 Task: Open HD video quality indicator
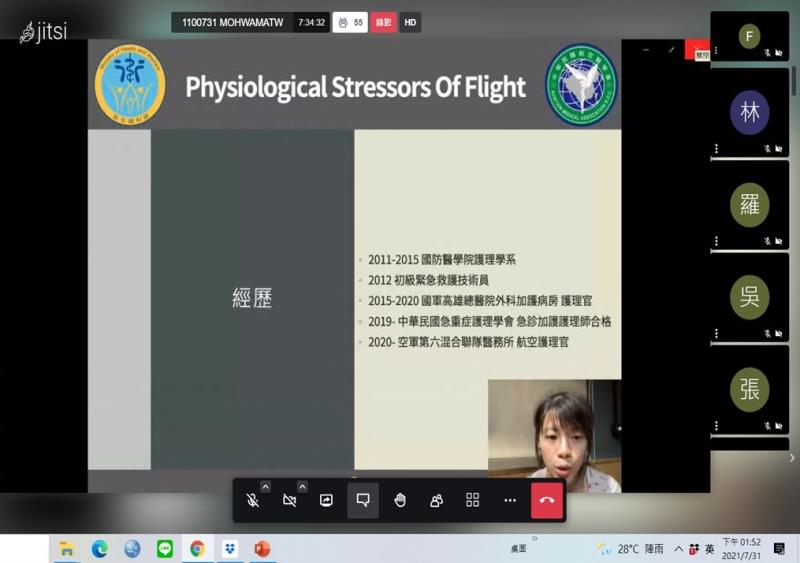click(x=410, y=22)
